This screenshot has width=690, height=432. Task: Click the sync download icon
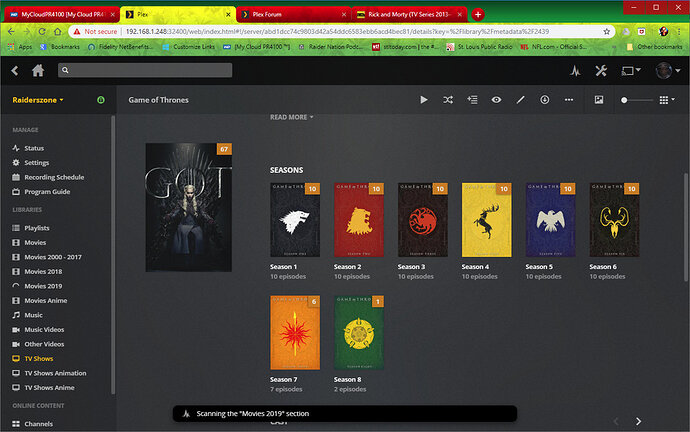pos(545,100)
